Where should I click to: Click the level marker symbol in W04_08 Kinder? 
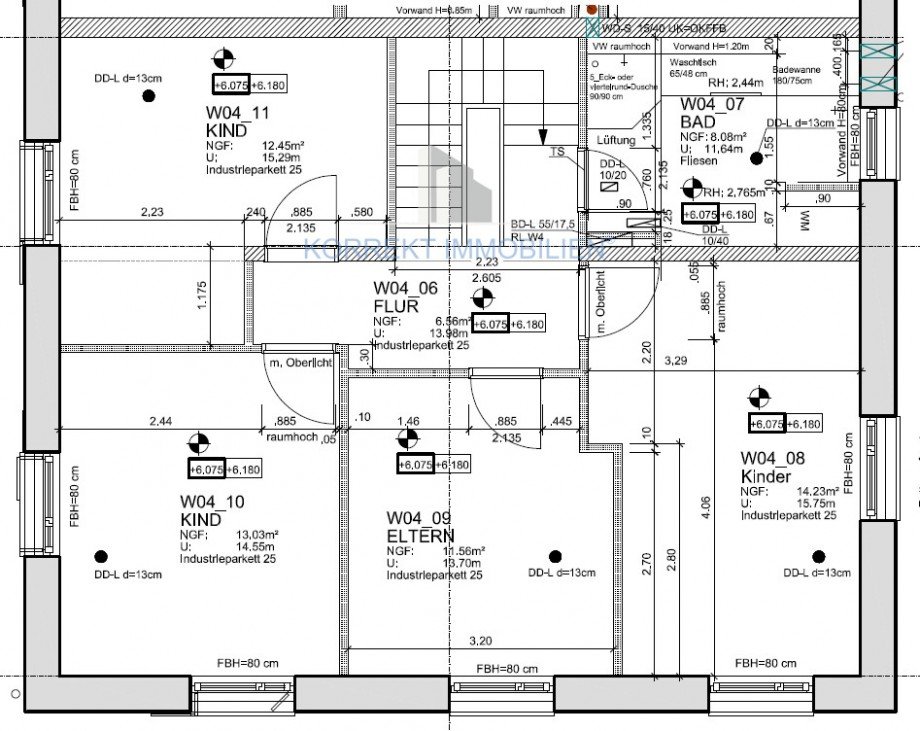pyautogui.click(x=759, y=398)
